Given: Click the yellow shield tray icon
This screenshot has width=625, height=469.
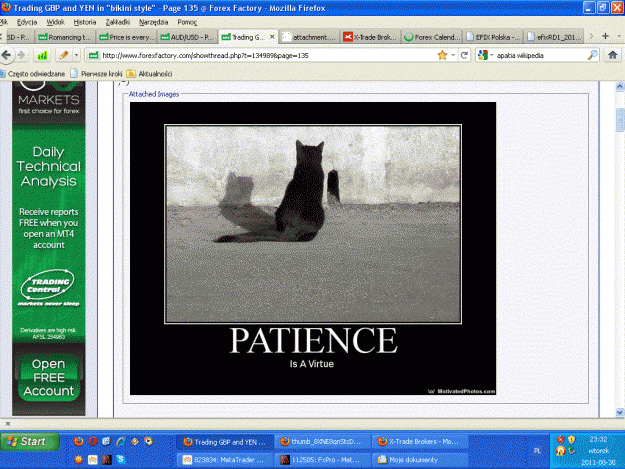Looking at the screenshot, I should (572, 440).
